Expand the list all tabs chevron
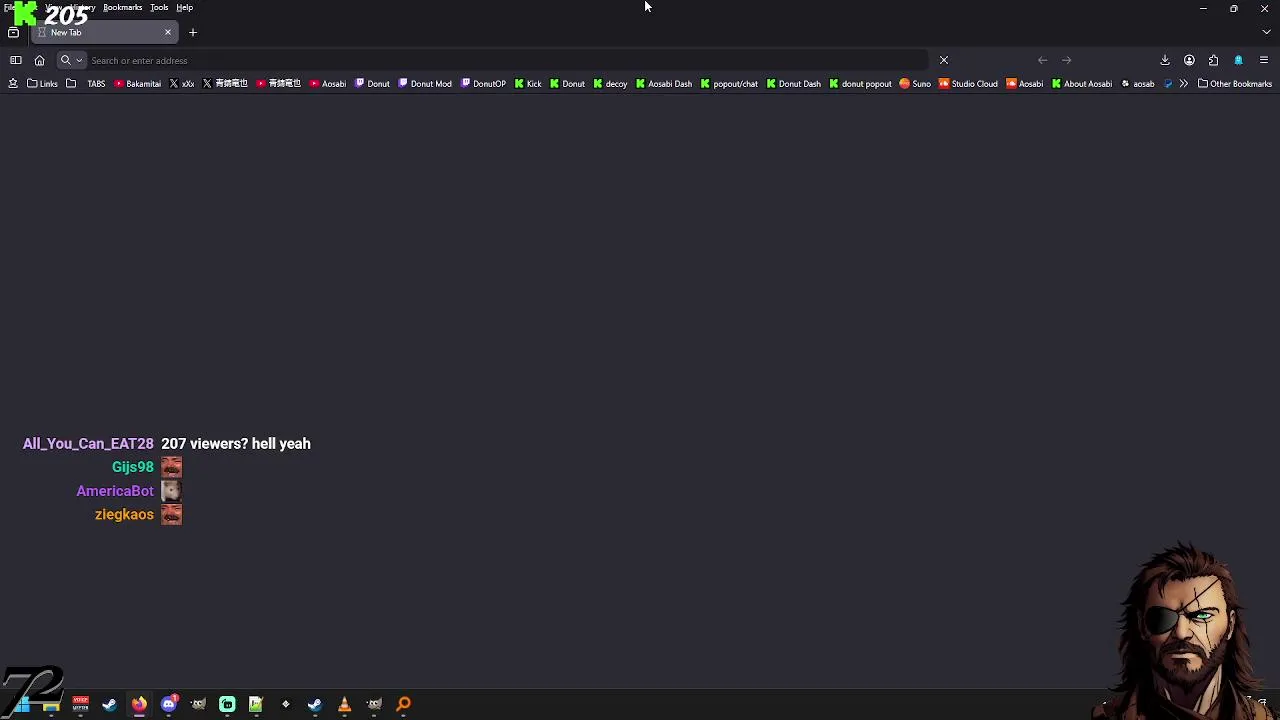1280x720 pixels. point(1266,32)
